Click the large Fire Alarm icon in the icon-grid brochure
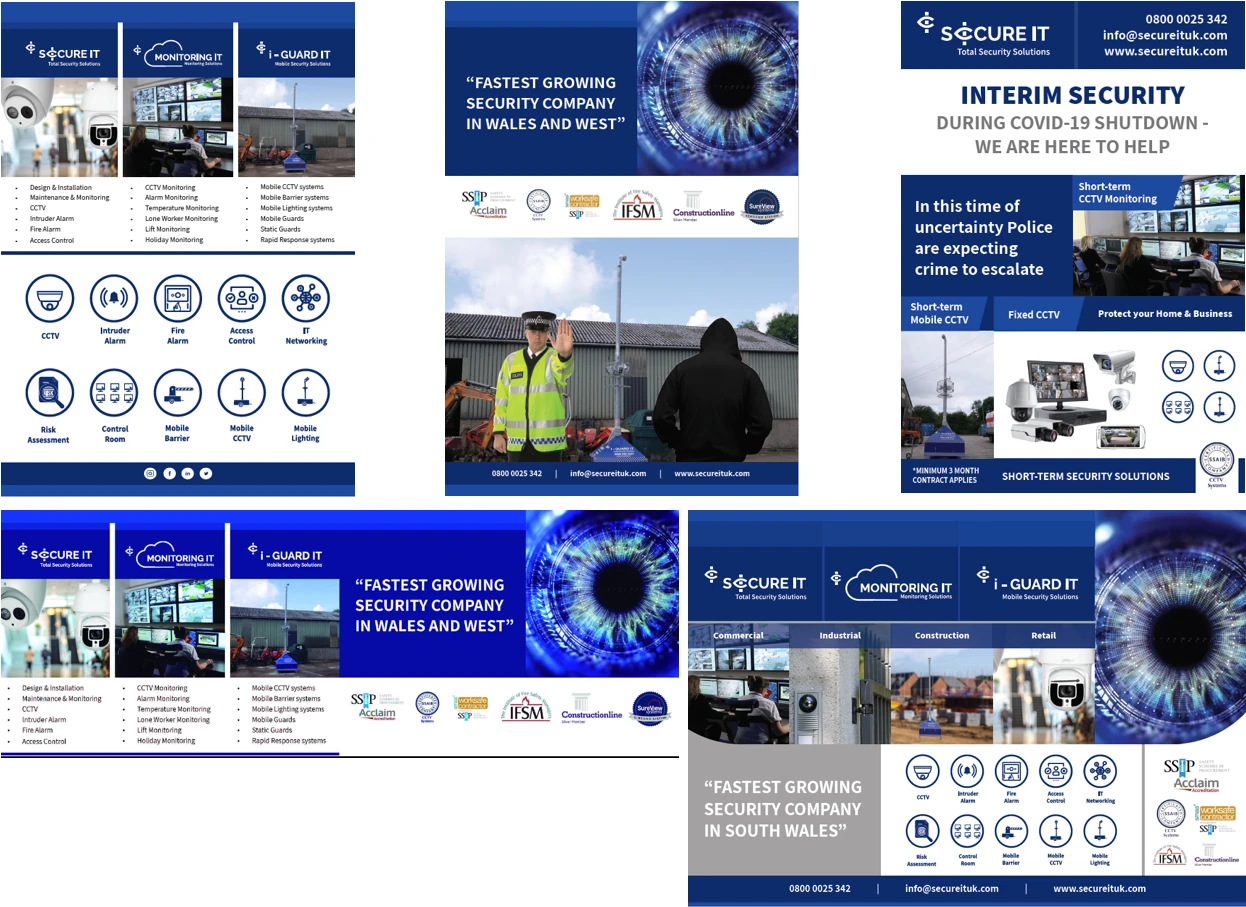1246x907 pixels. tap(178, 299)
